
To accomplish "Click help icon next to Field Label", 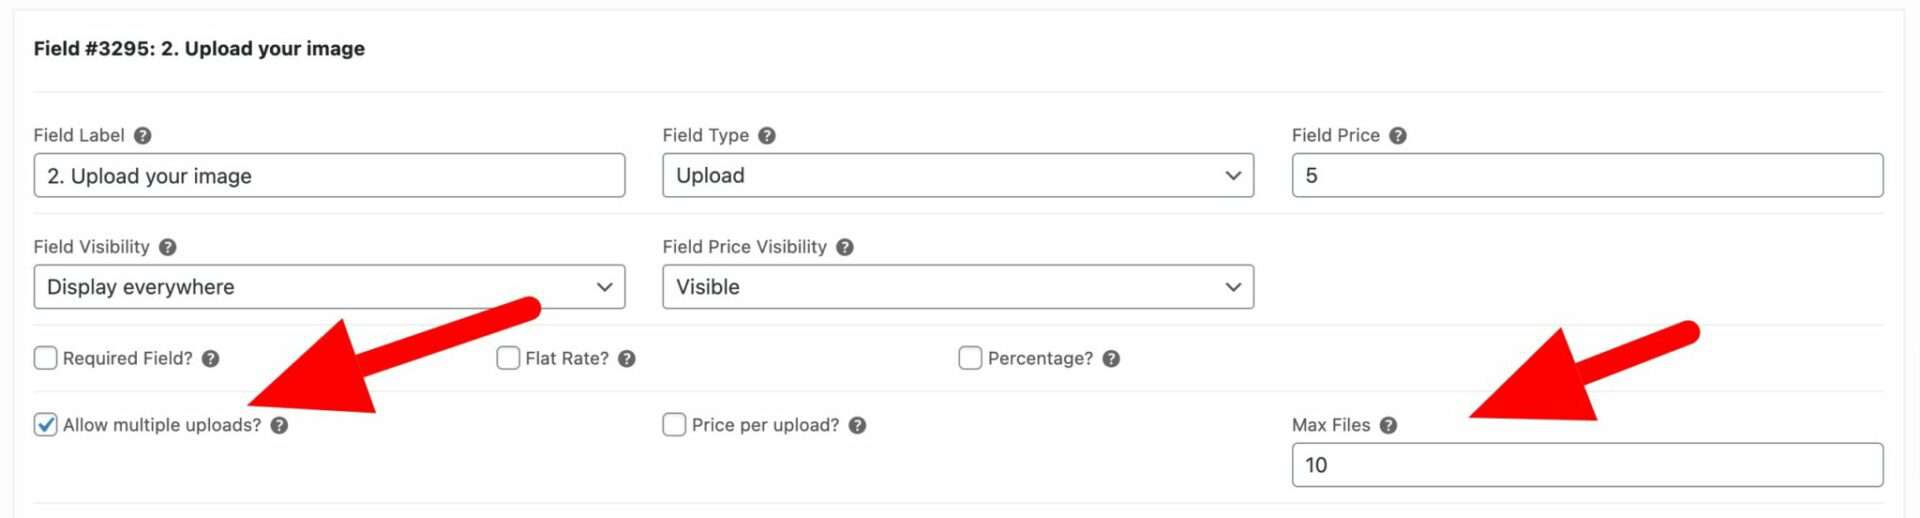I will [x=142, y=135].
